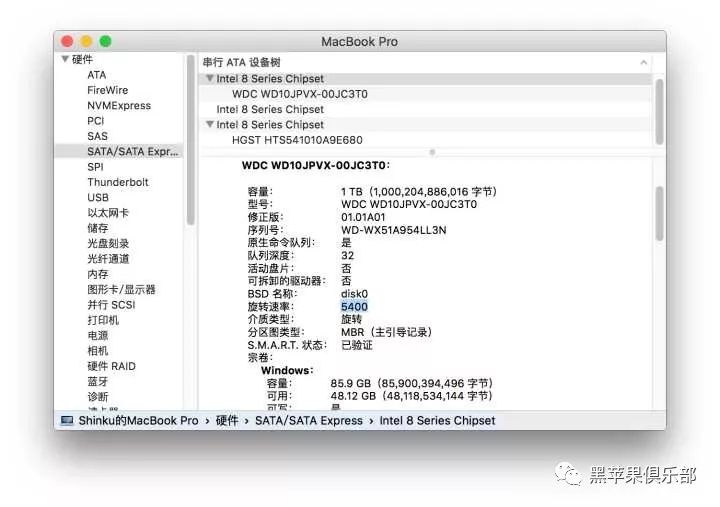Click the sidebar vertical scrollbar
720x507 pixels.
[191, 140]
